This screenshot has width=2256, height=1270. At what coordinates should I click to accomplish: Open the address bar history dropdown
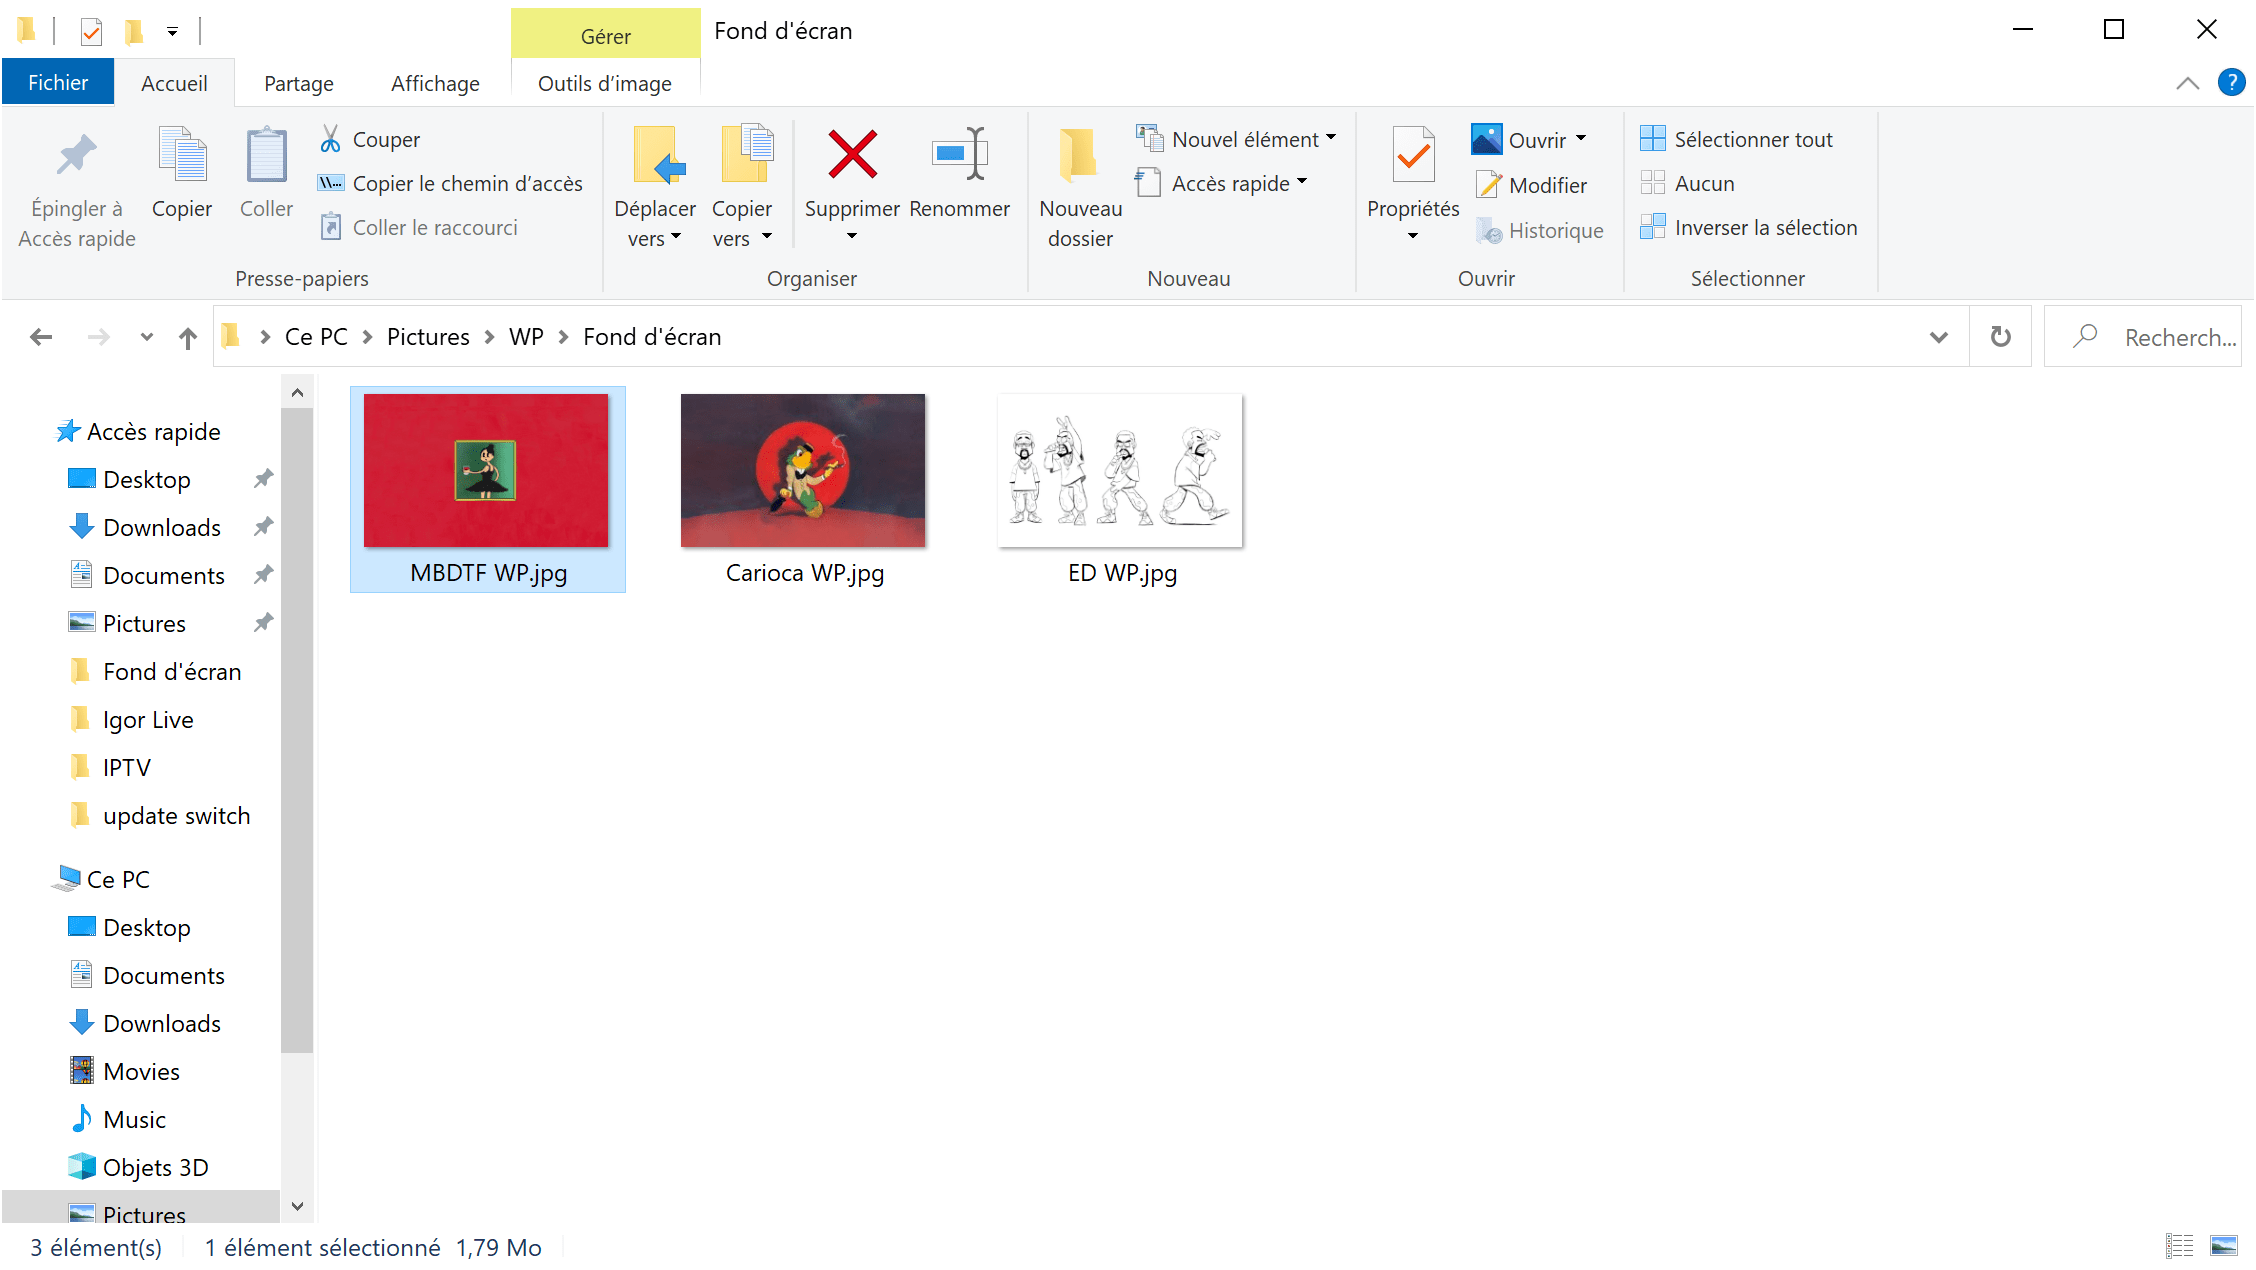(x=1938, y=336)
